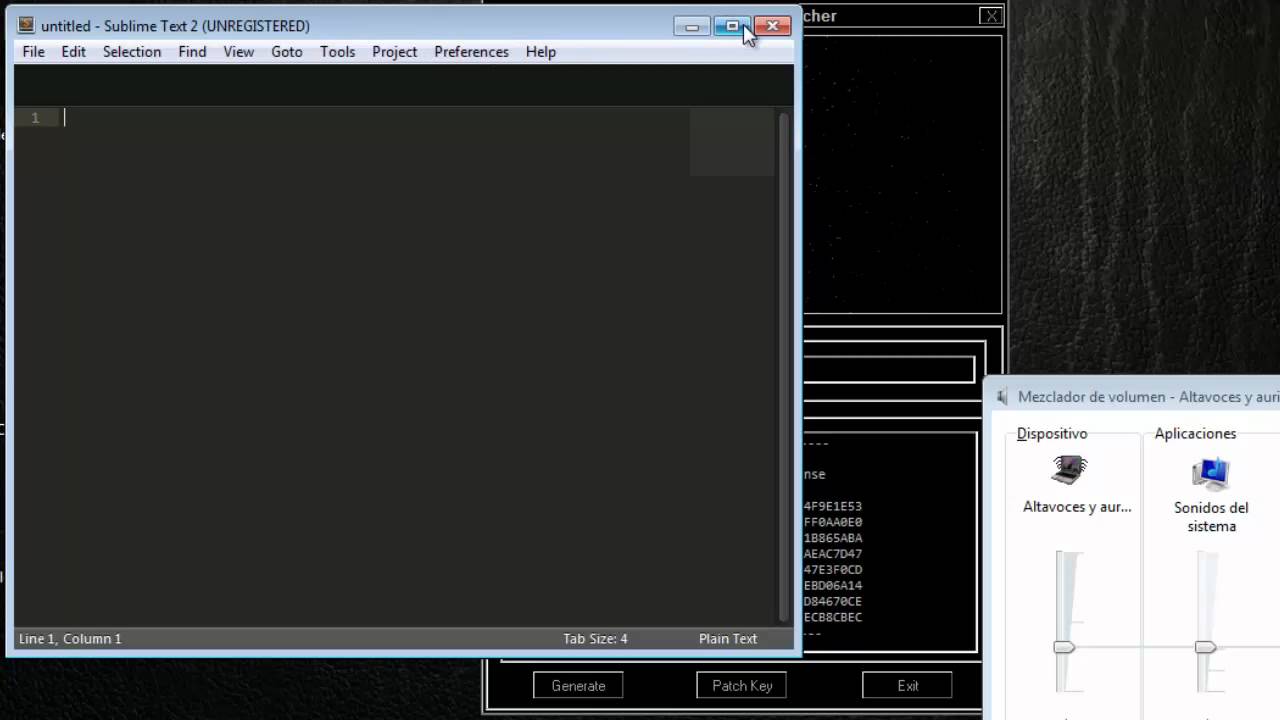Click the Altavoces device icon in mixer
This screenshot has width=1280, height=720.
(1069, 470)
